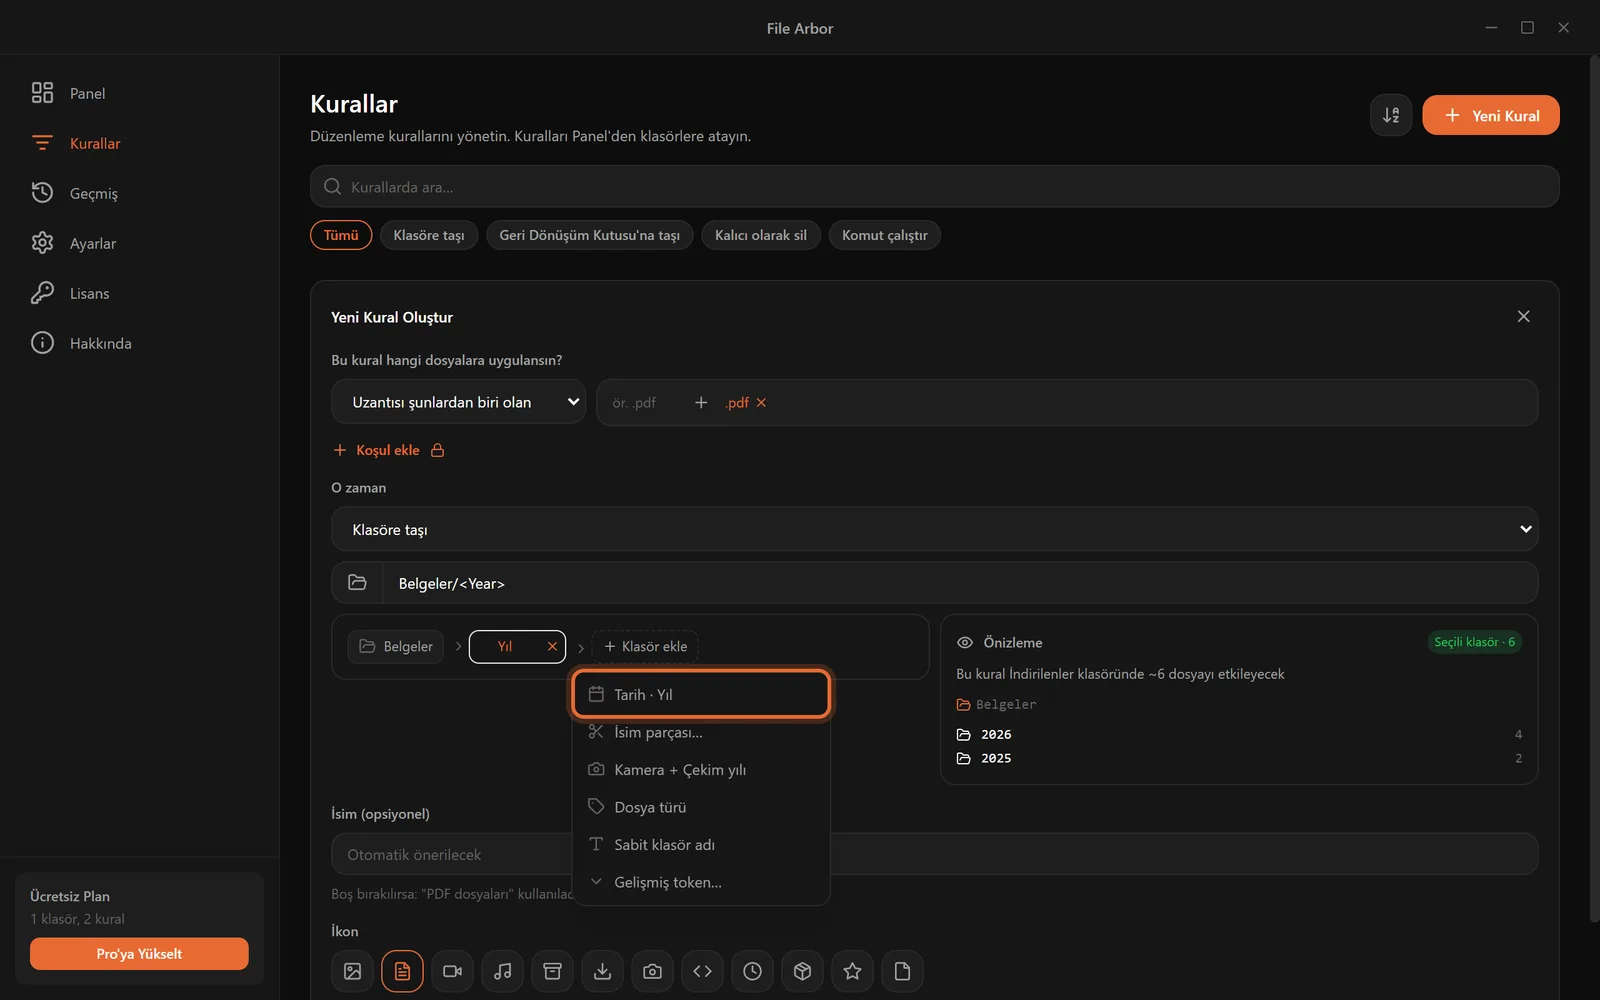Choose İsim parçası… menu option

click(701, 732)
